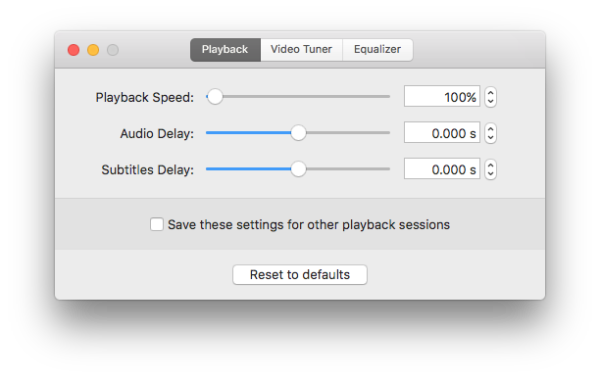Close the window with red button

pyautogui.click(x=73, y=50)
